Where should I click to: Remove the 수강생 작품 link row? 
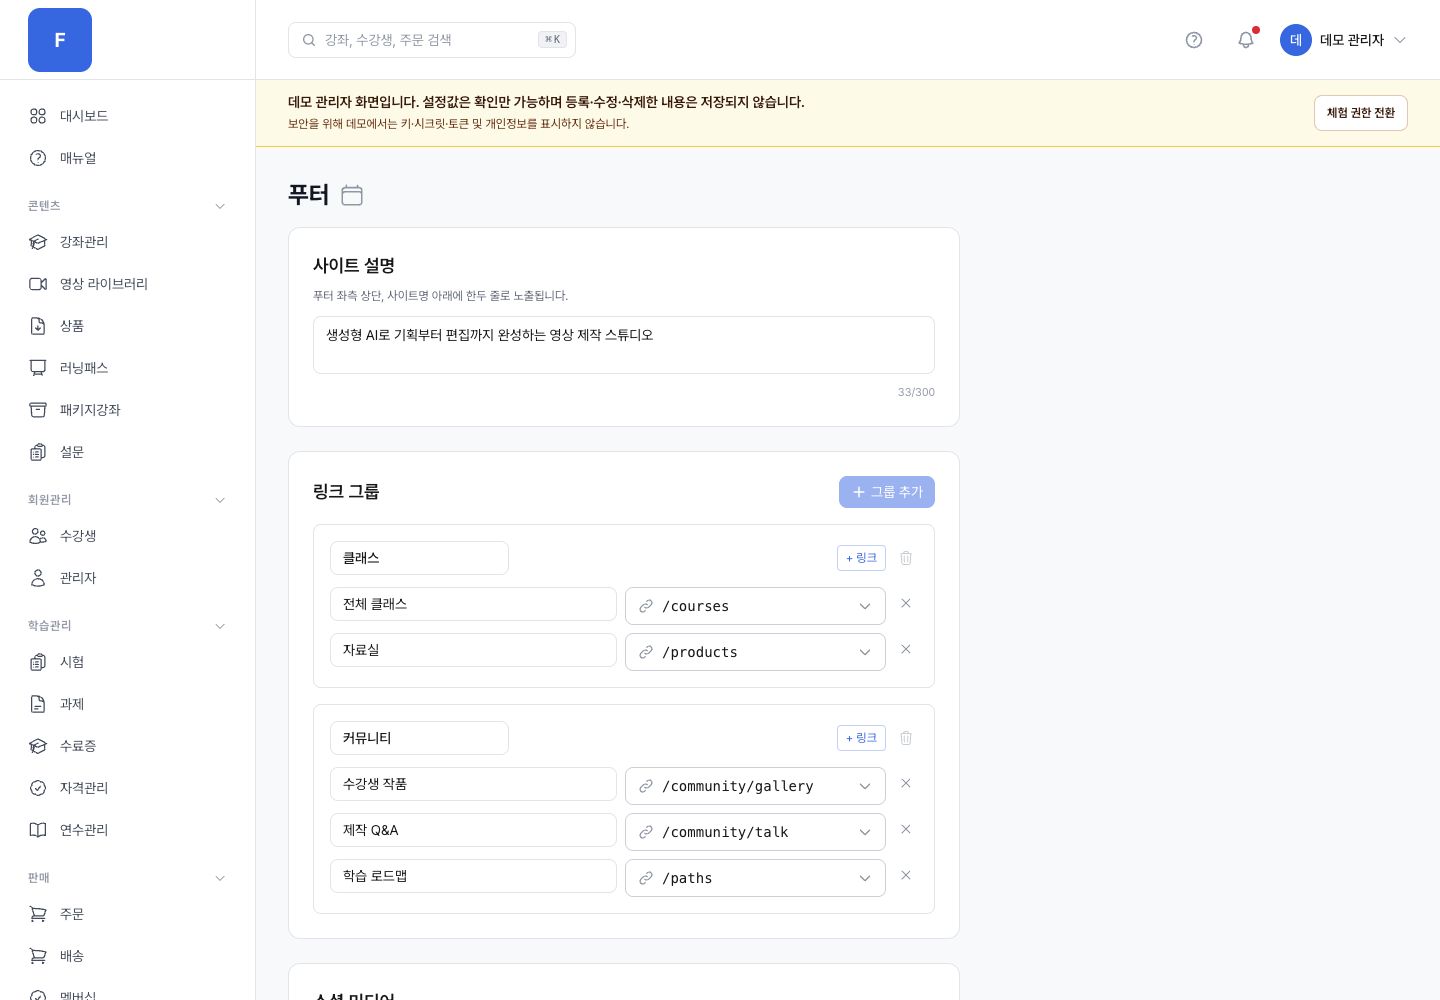(x=906, y=784)
